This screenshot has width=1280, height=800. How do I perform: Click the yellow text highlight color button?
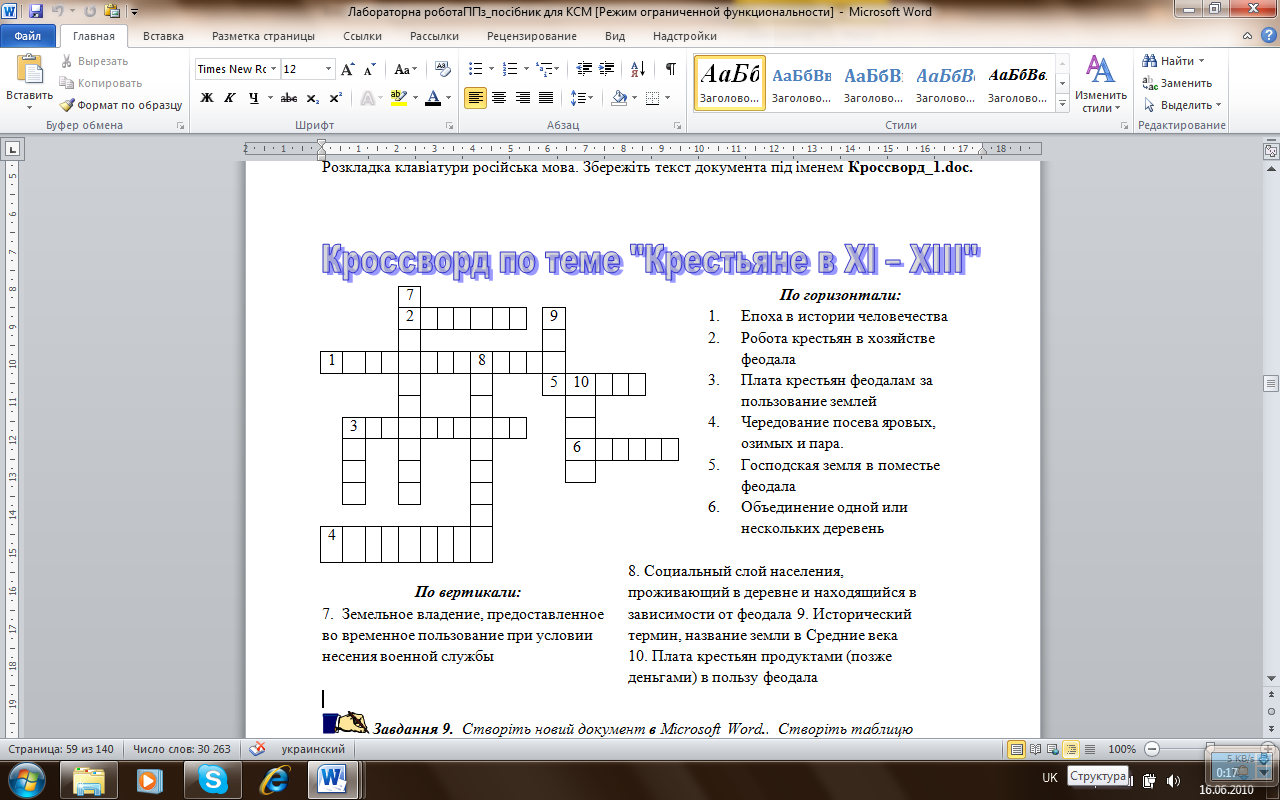tap(397, 98)
